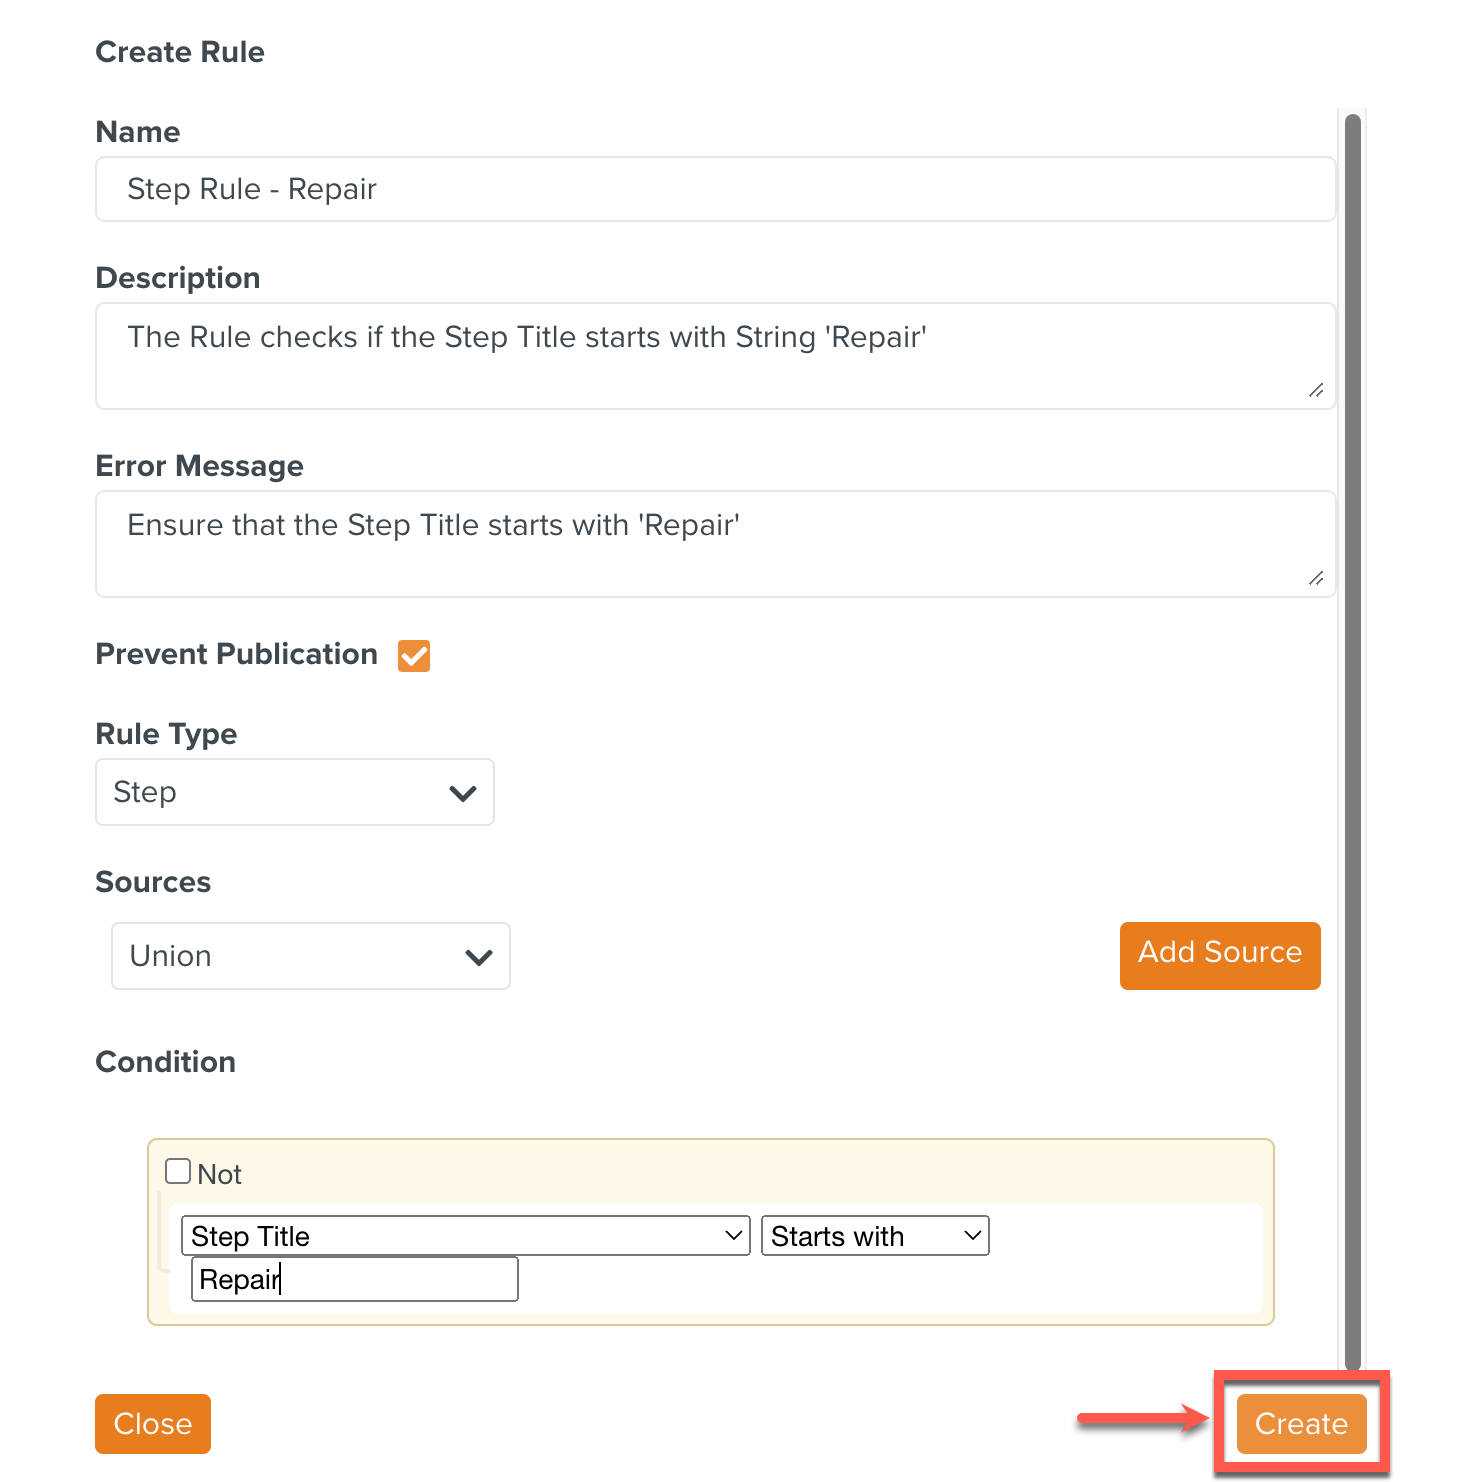Viewport: 1462px width, 1482px height.
Task: Click the Repair condition value field
Action: tap(355, 1279)
